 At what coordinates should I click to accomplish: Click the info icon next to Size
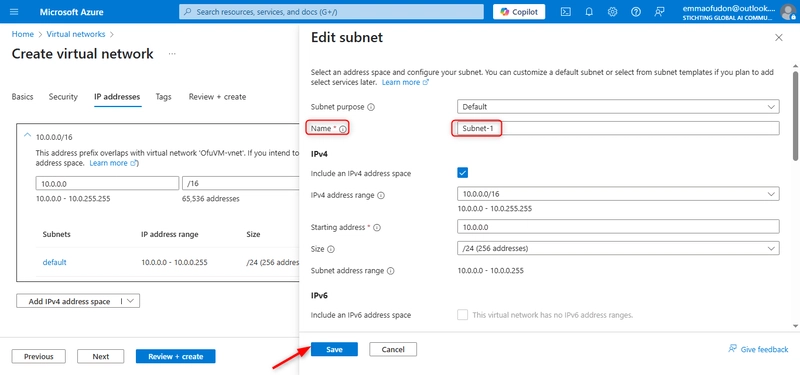[331, 249]
